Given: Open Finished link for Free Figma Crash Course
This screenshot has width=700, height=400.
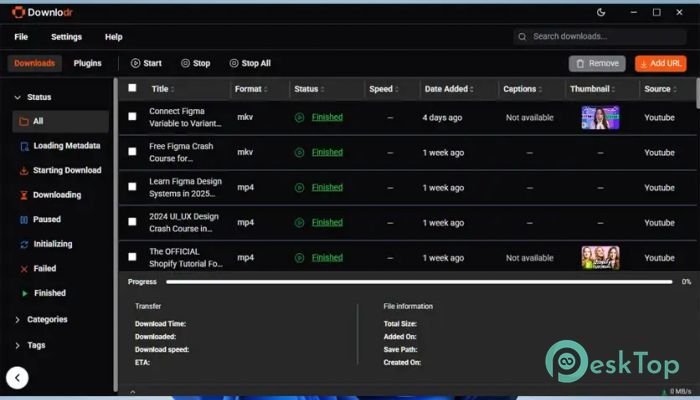Looking at the screenshot, I should click(x=327, y=153).
